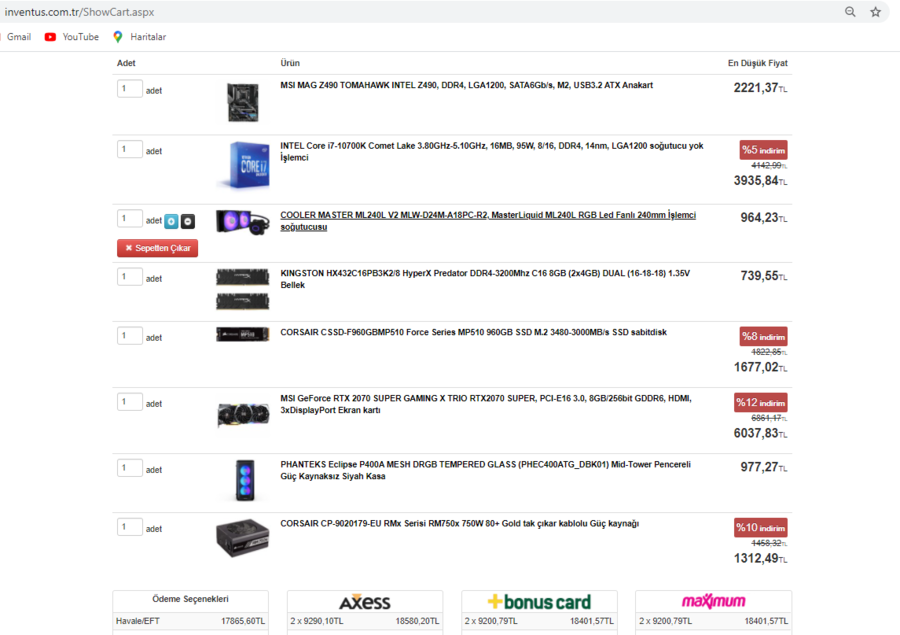Edit quantity field for KINGSTON HyperX Predator
Image resolution: width=900 pixels, height=635 pixels.
pyautogui.click(x=130, y=277)
